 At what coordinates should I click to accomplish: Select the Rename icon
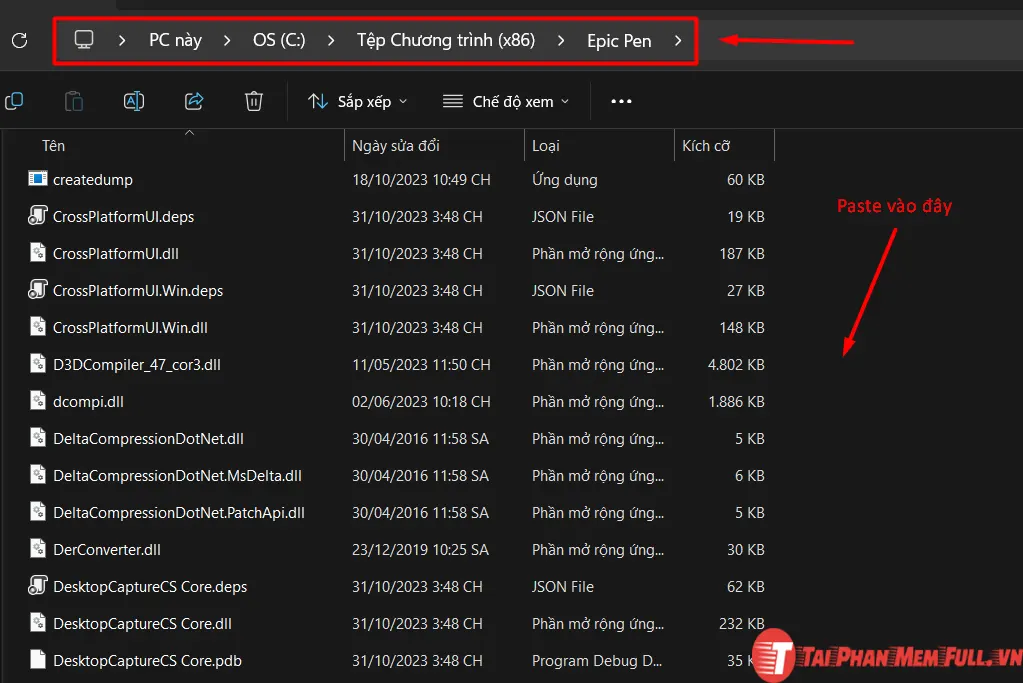134,101
